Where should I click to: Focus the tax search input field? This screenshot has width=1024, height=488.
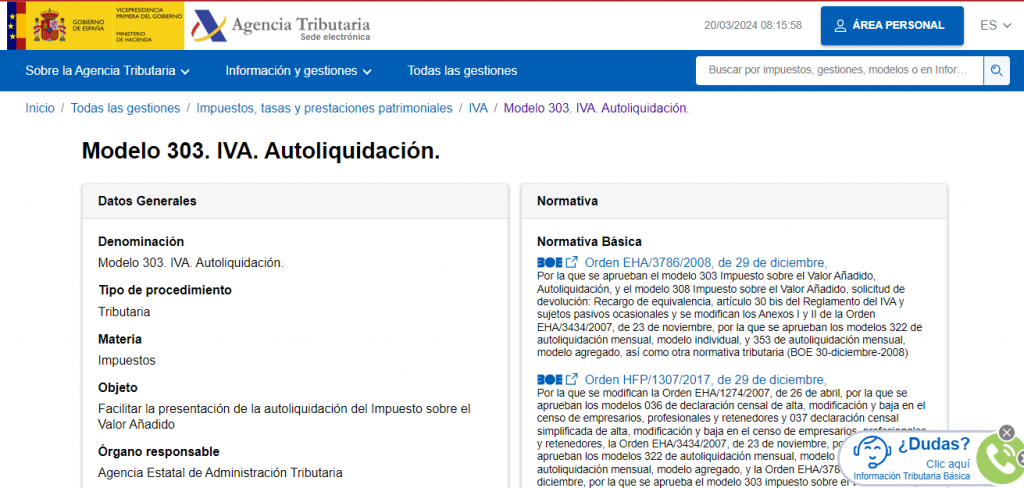[838, 71]
